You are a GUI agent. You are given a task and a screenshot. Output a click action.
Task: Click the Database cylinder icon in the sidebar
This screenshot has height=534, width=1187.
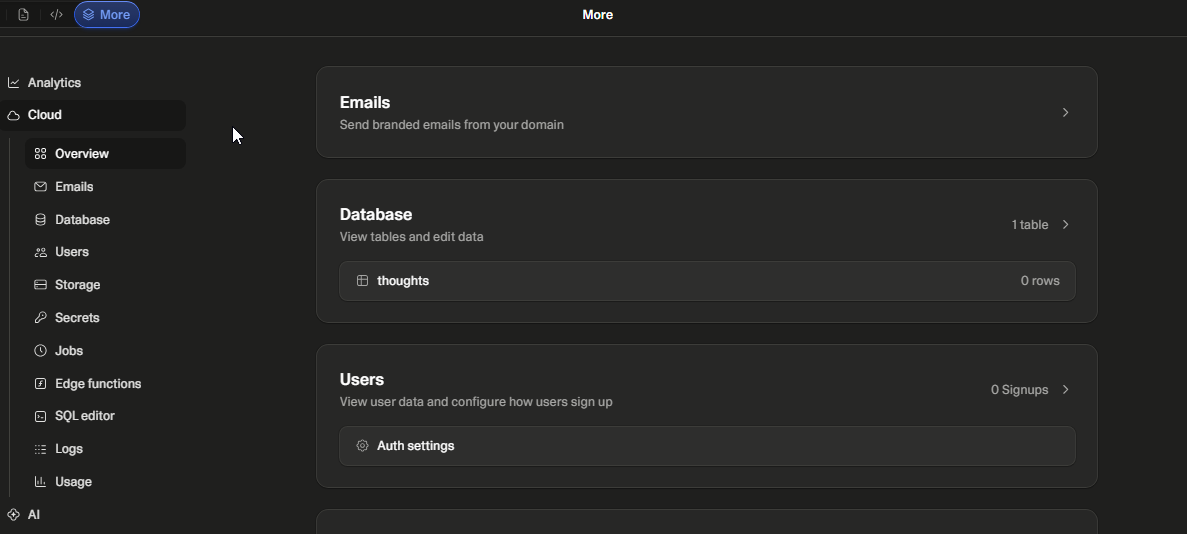click(x=41, y=220)
